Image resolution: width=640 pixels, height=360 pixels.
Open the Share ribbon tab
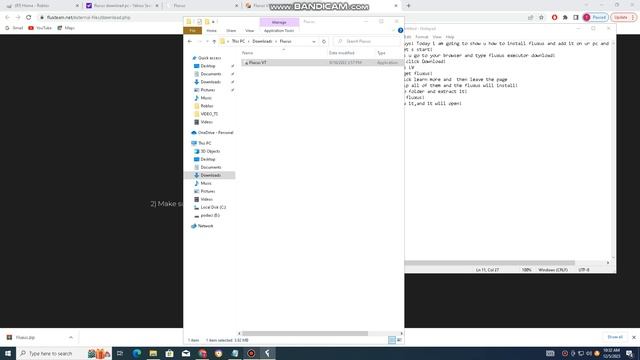pyautogui.click(x=231, y=31)
